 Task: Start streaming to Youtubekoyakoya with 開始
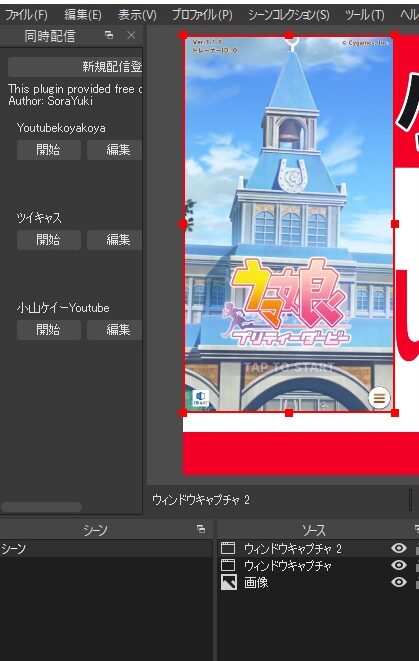click(x=48, y=150)
